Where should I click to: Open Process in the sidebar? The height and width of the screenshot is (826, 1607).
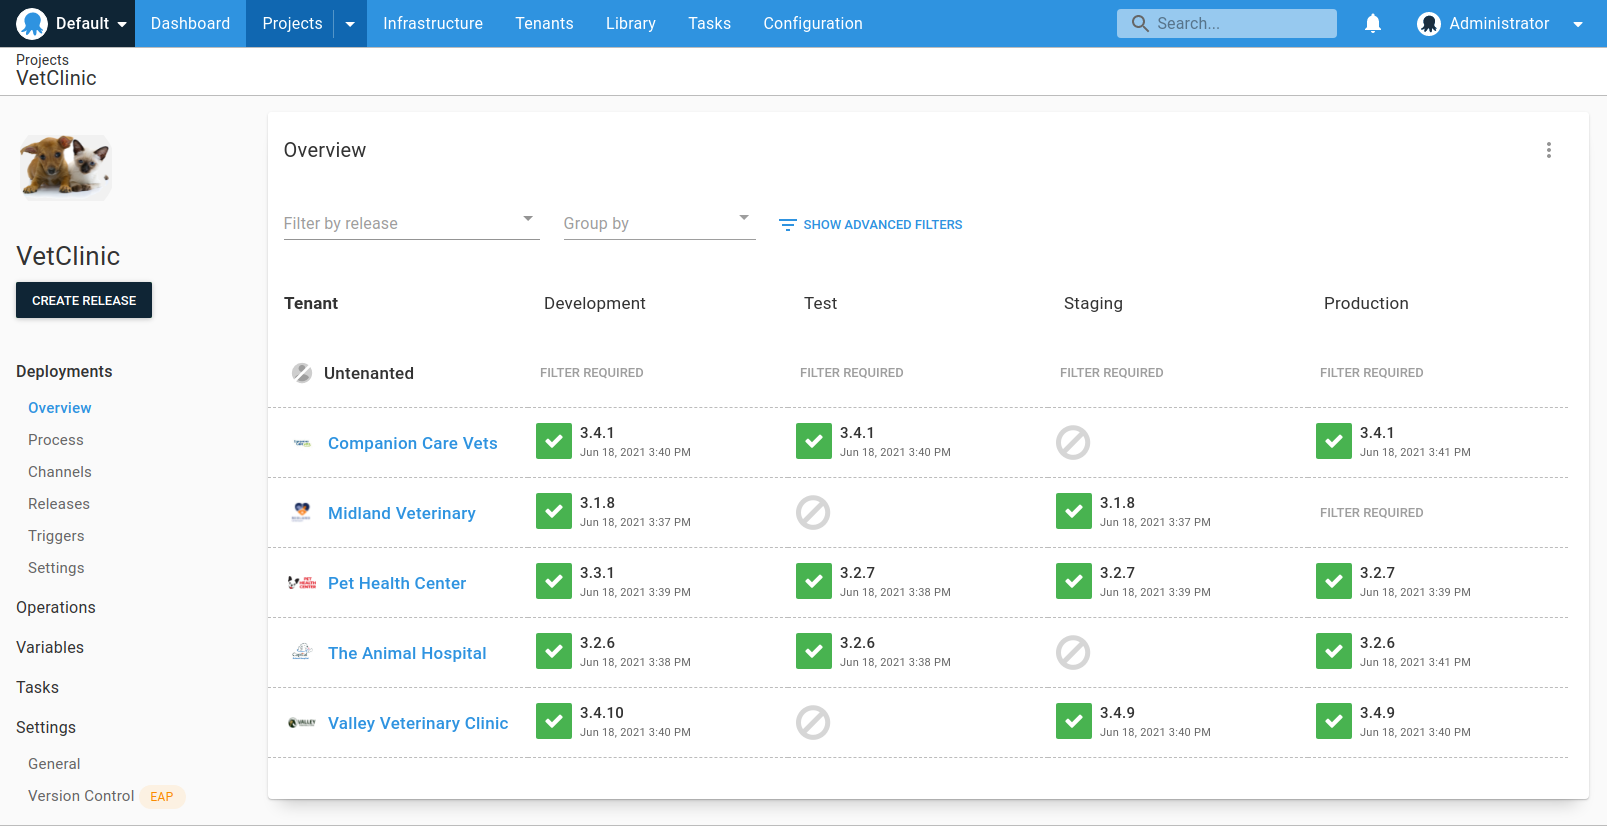[56, 440]
